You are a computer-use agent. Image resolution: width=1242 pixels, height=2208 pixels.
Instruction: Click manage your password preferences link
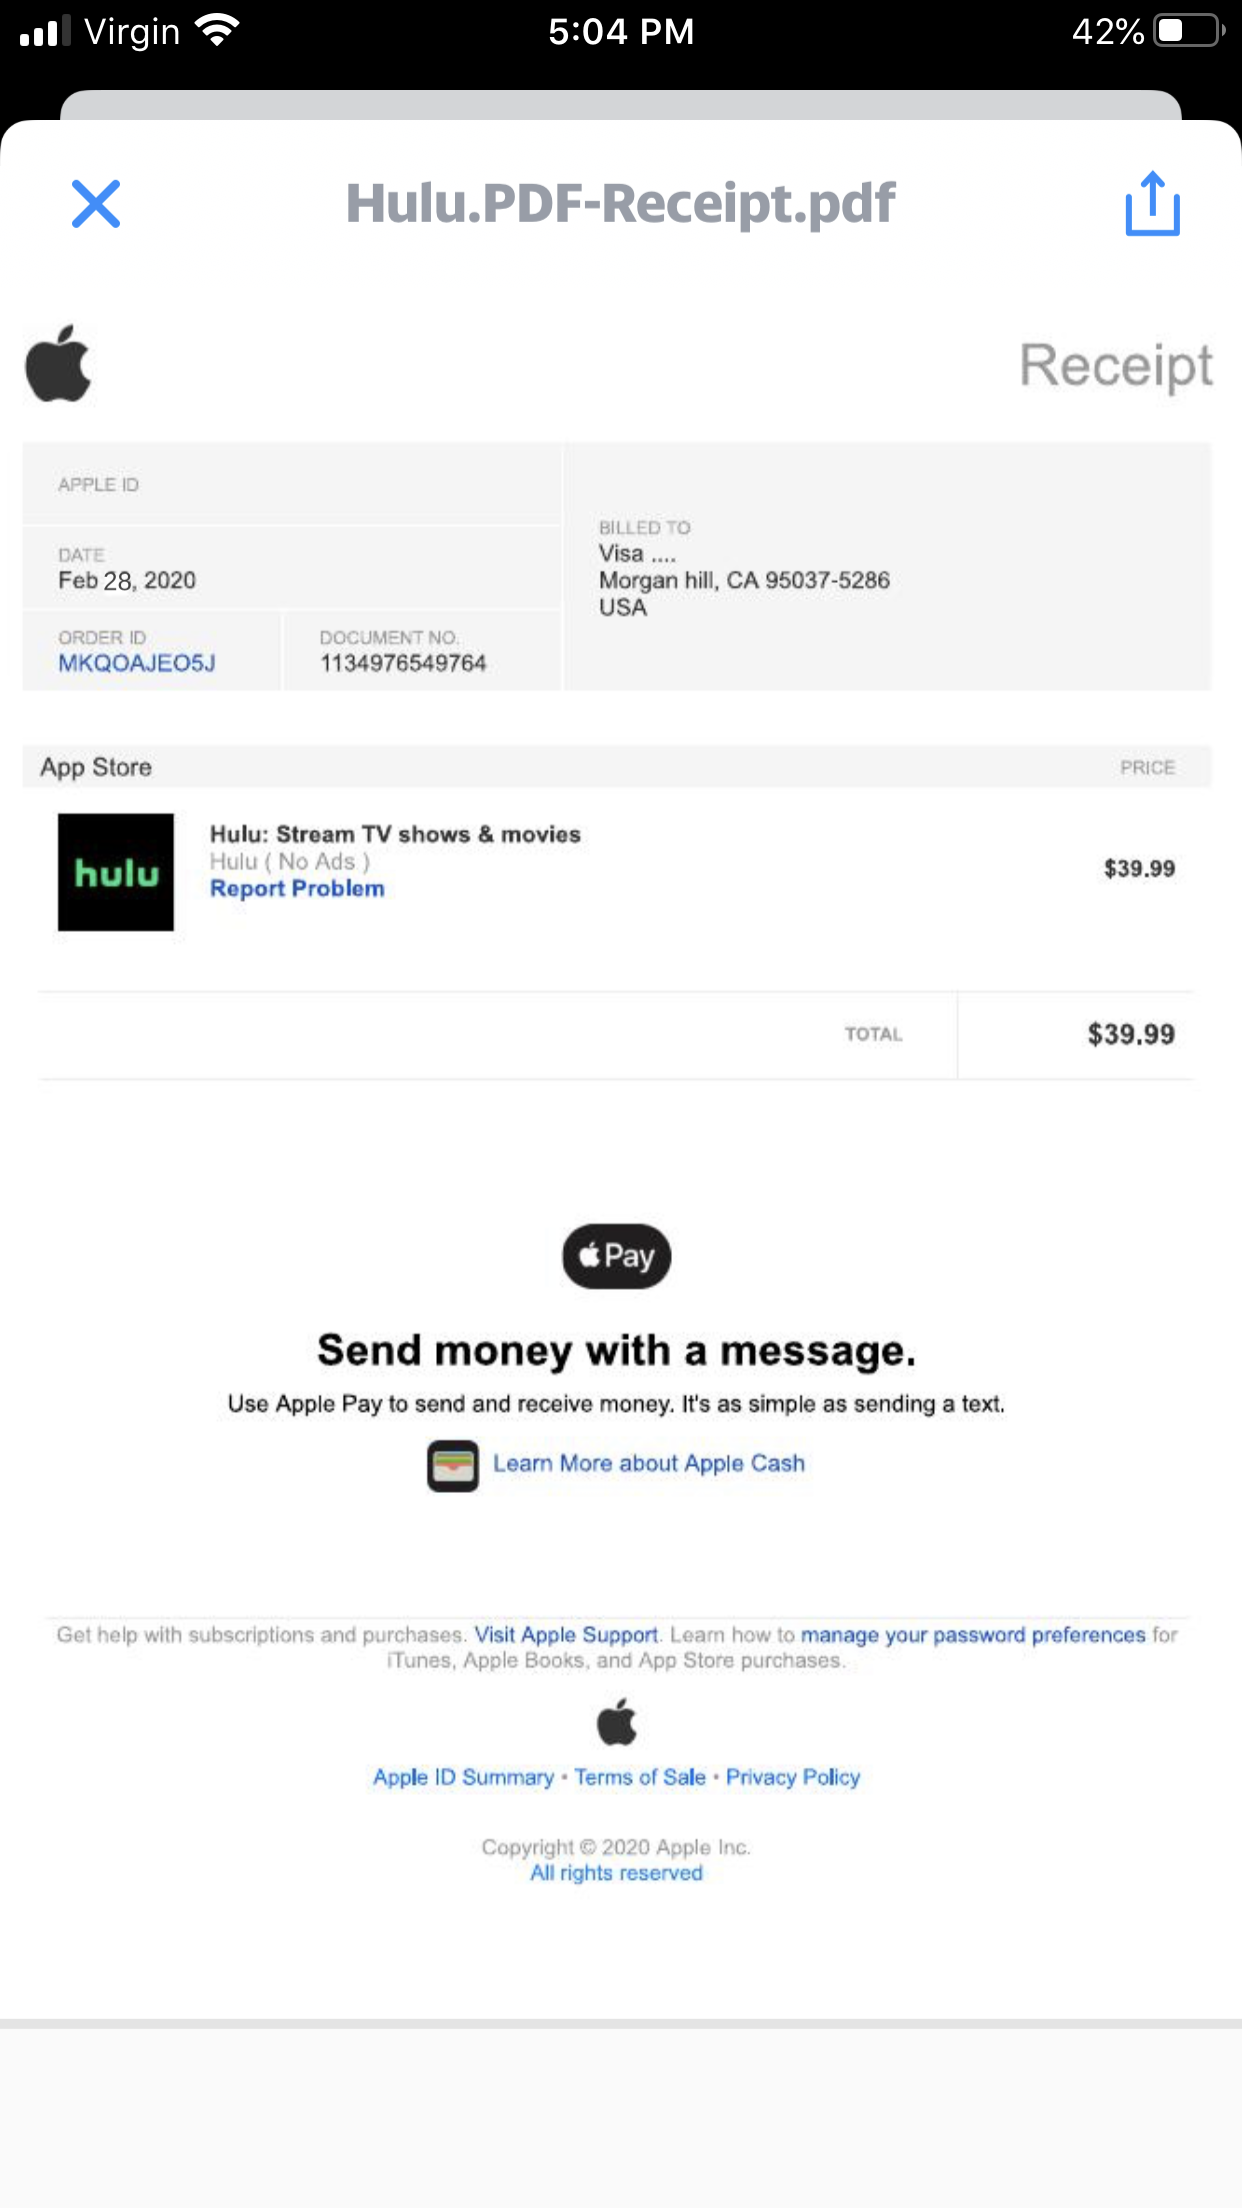[x=972, y=1635]
